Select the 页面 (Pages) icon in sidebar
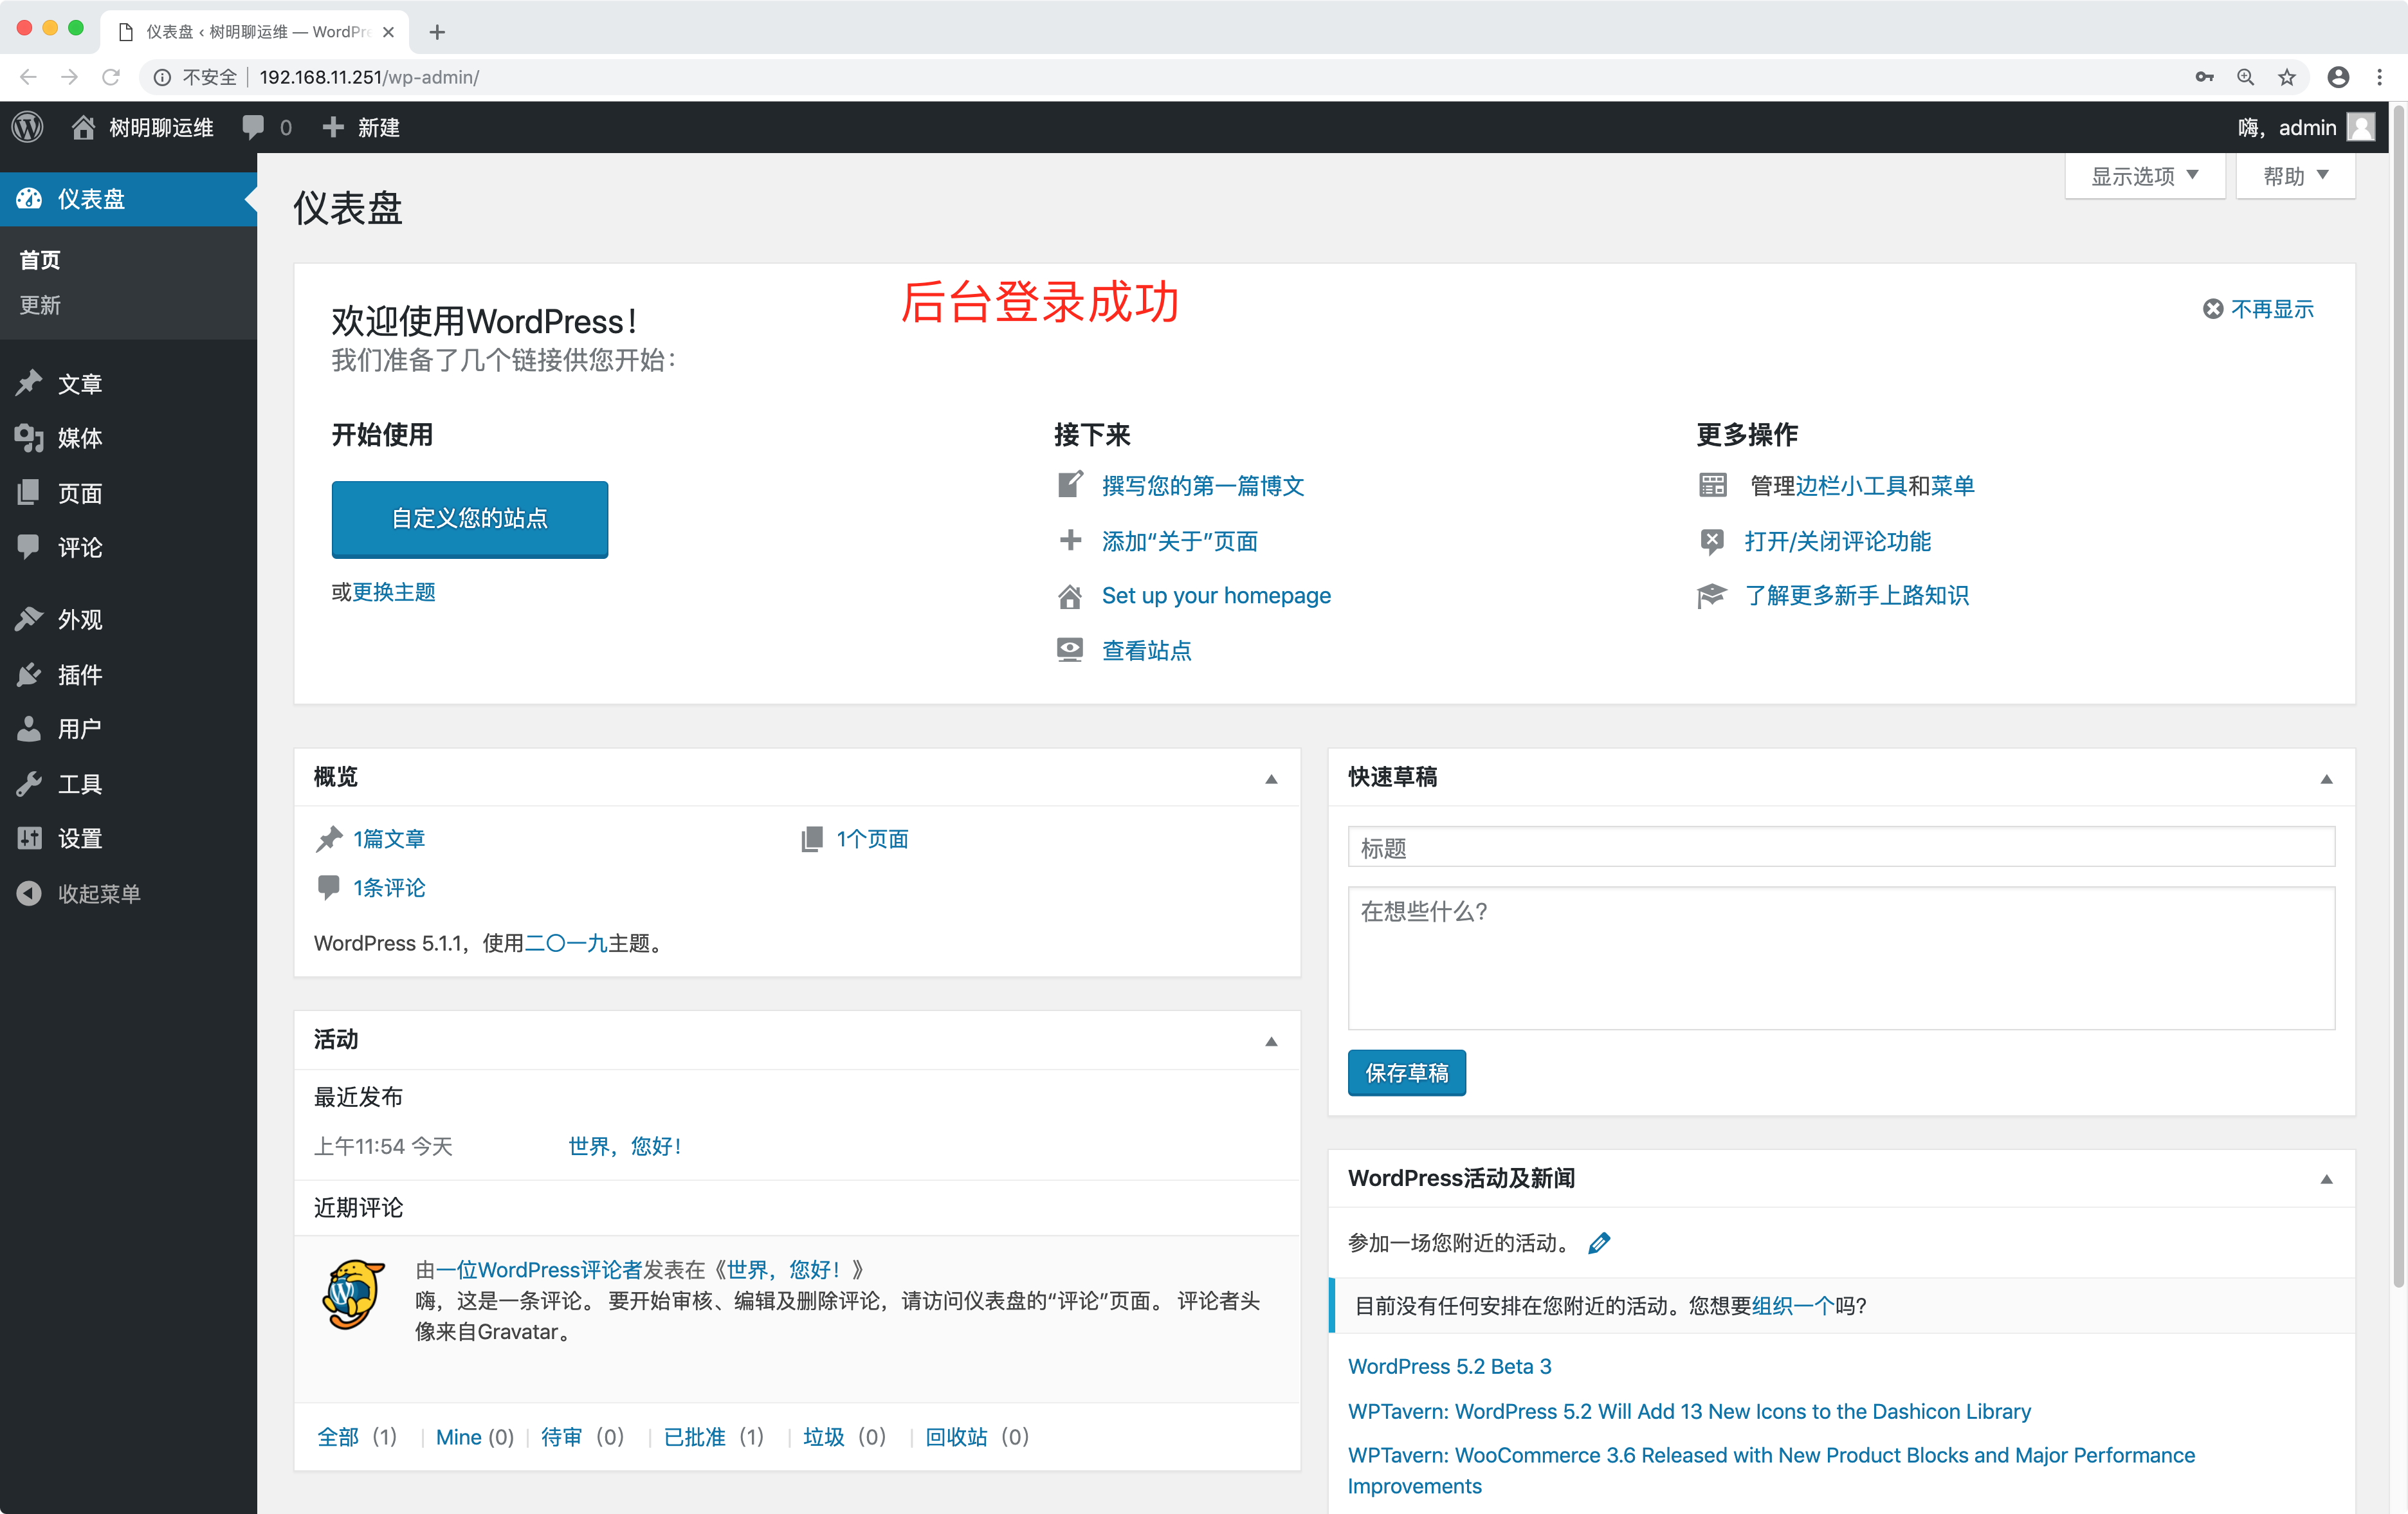Viewport: 2408px width, 1514px height. pyautogui.click(x=30, y=492)
